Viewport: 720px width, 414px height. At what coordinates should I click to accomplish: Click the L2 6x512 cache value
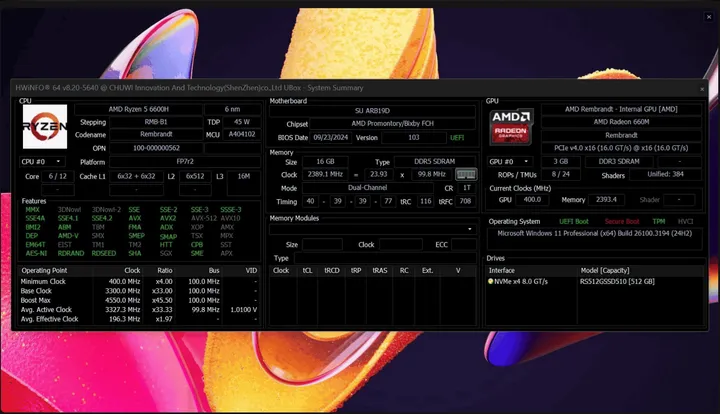[x=195, y=176]
